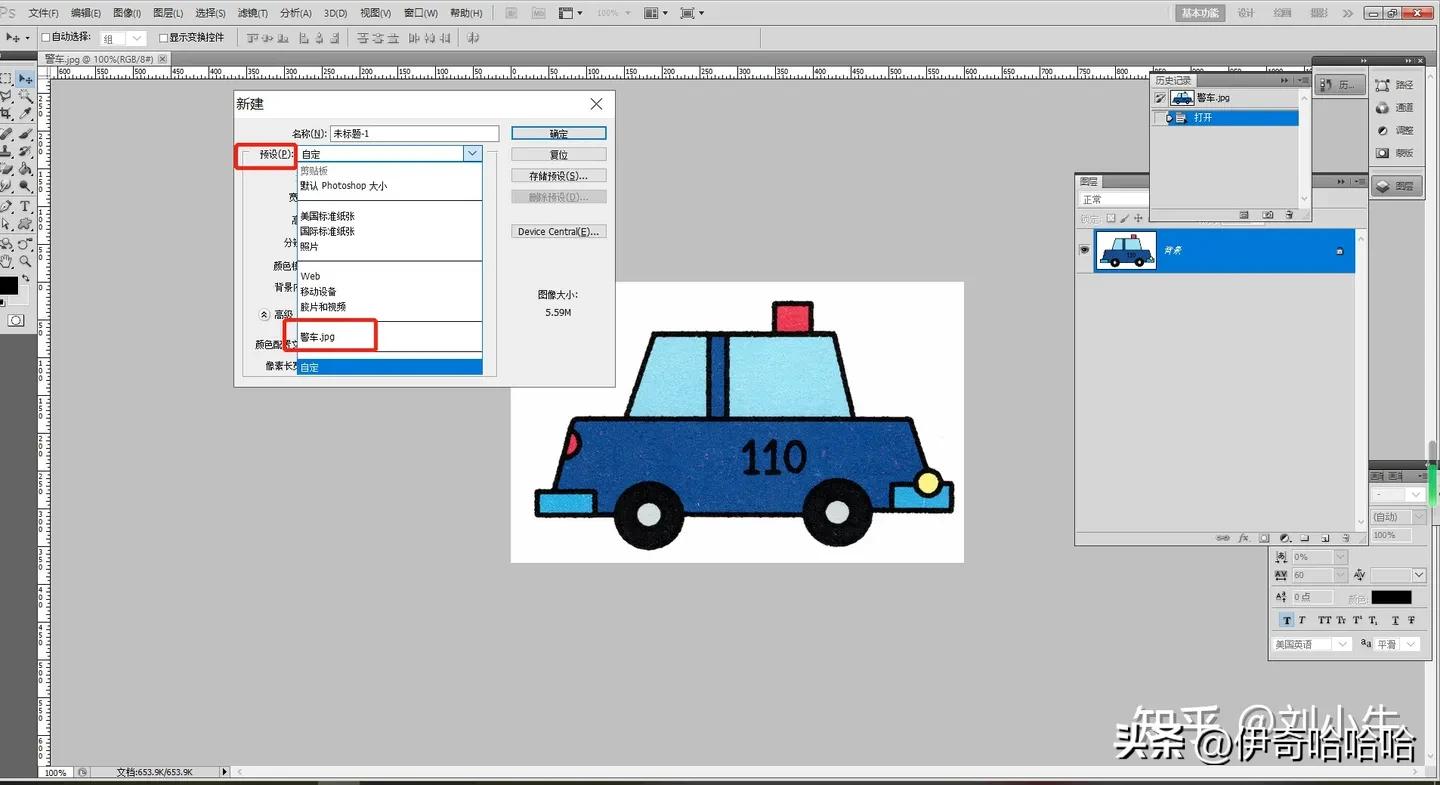The width and height of the screenshot is (1440, 785).
Task: Click the black text color swatch
Action: [1390, 597]
